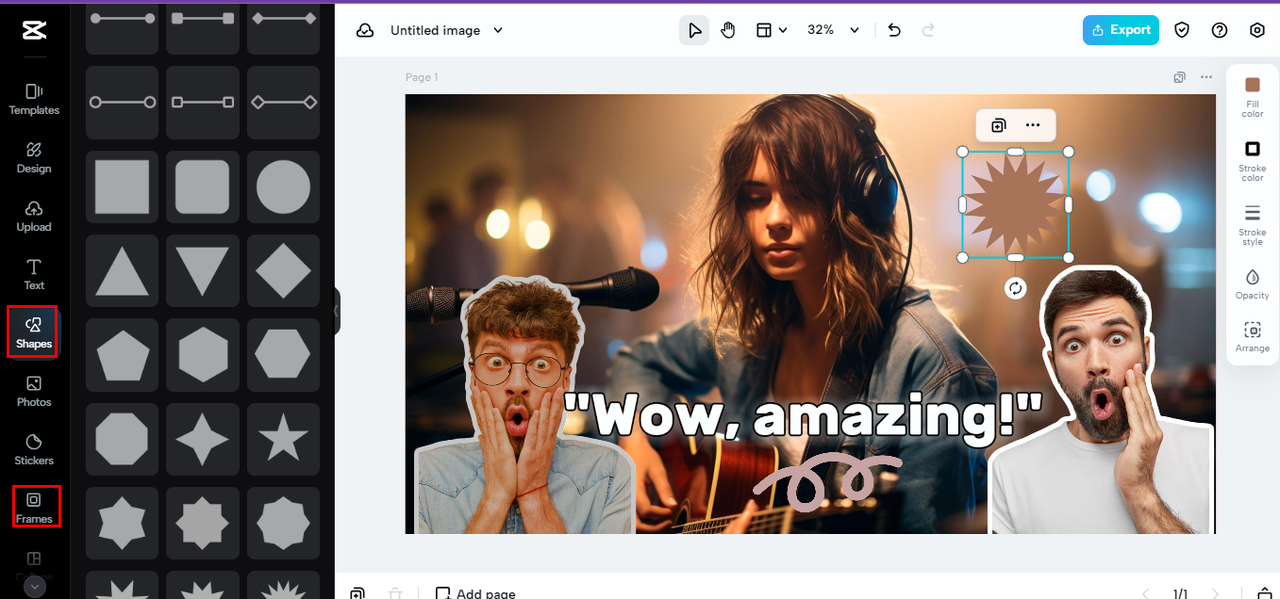
Task: Insert the irregular hexagon shape
Action: [x=283, y=355]
